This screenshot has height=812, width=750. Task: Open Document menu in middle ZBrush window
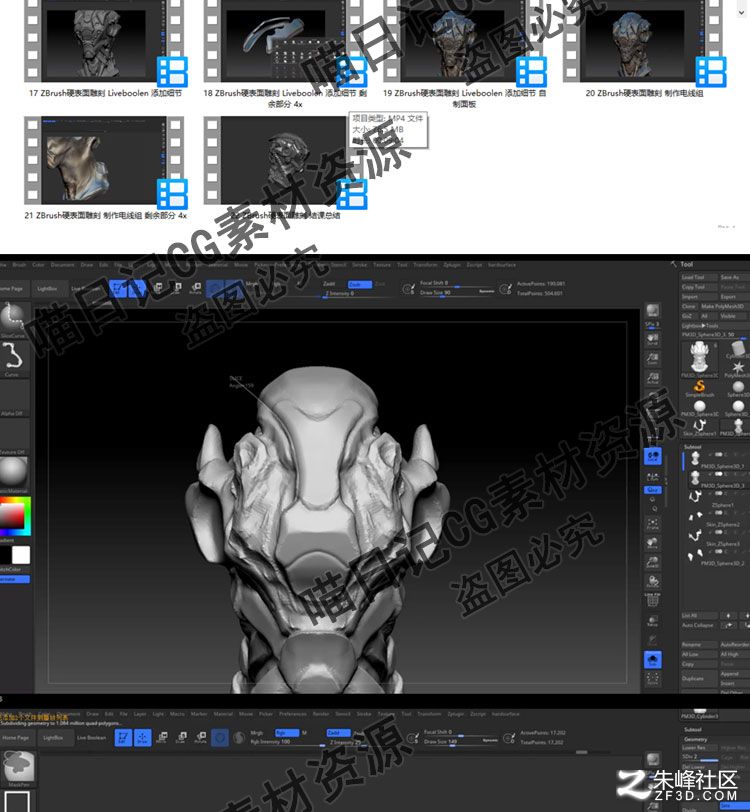tap(63, 265)
